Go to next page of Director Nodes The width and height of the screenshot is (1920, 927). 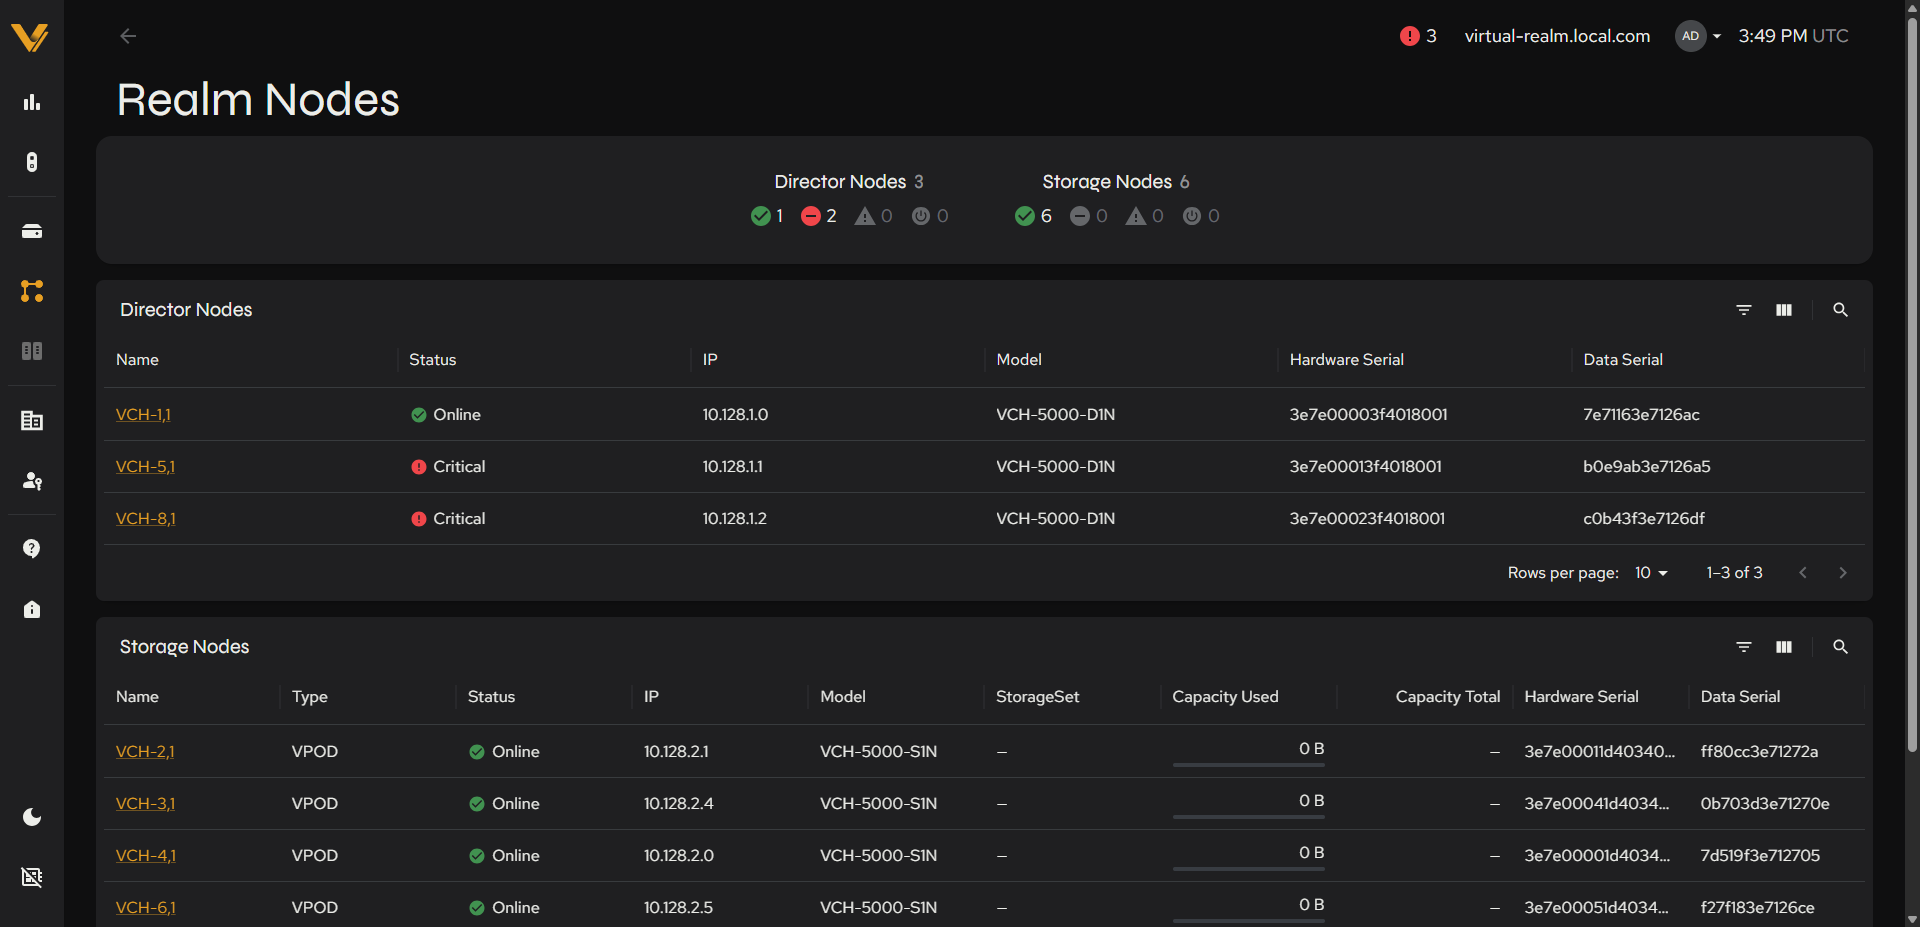pos(1843,573)
